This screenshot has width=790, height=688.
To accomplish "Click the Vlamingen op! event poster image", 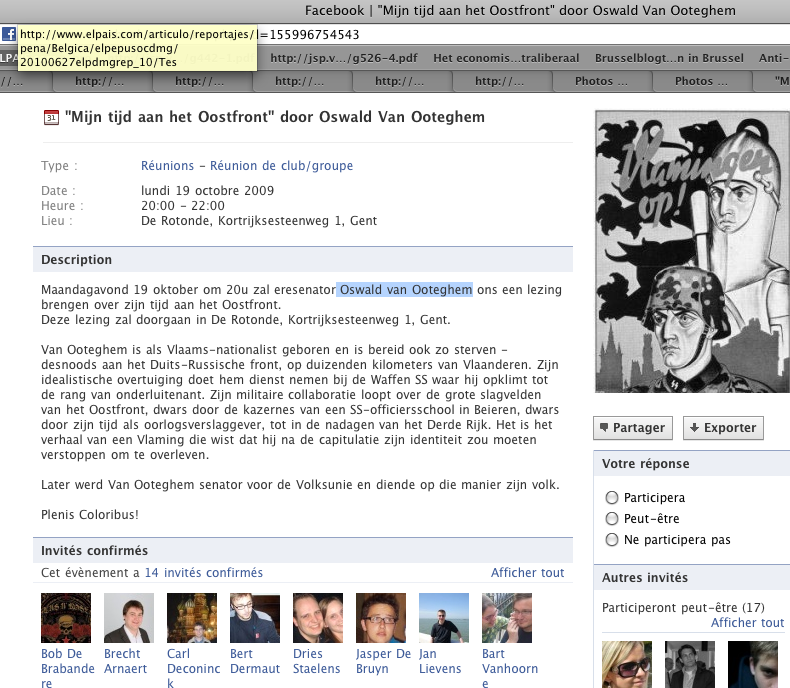I will click(692, 252).
